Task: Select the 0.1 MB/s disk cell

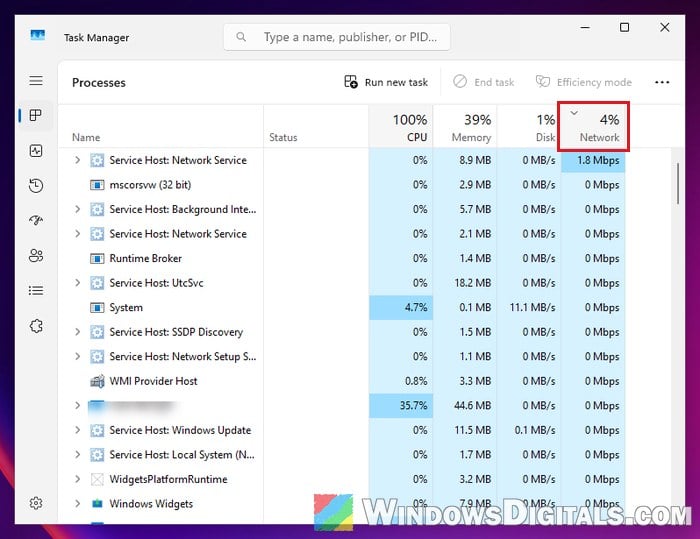Action: click(529, 430)
